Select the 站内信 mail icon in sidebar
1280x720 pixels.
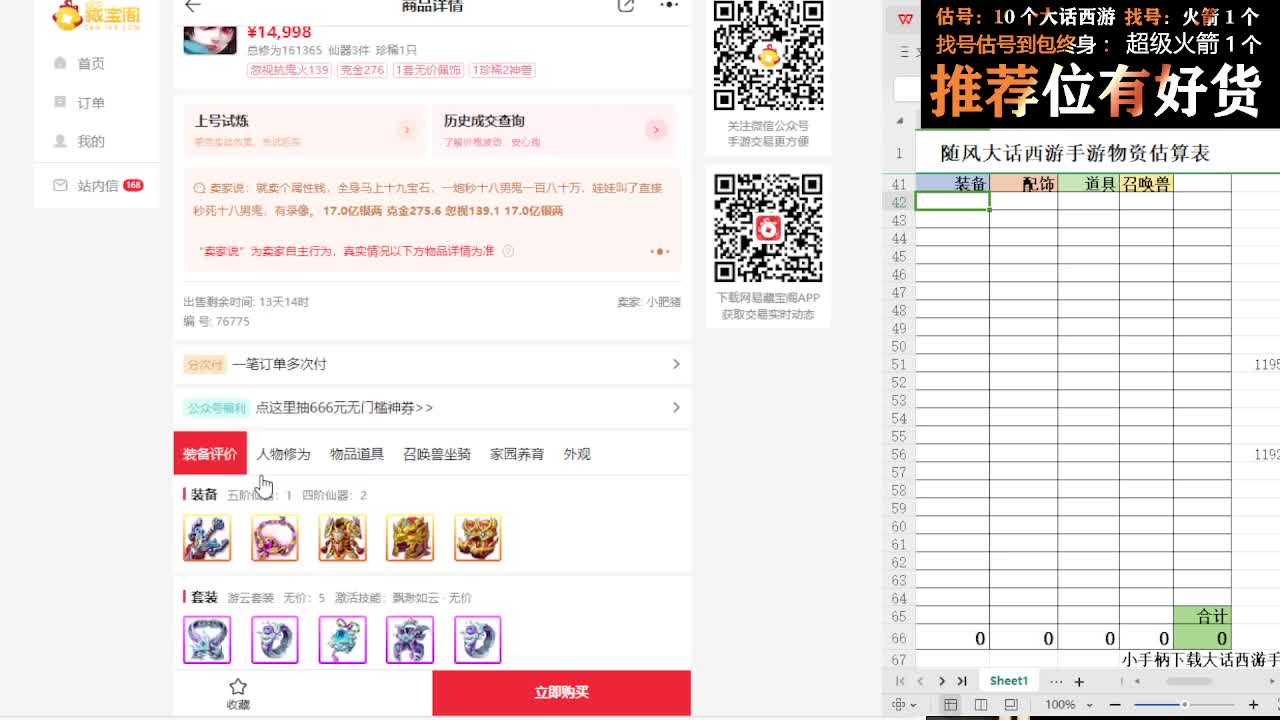[62, 184]
